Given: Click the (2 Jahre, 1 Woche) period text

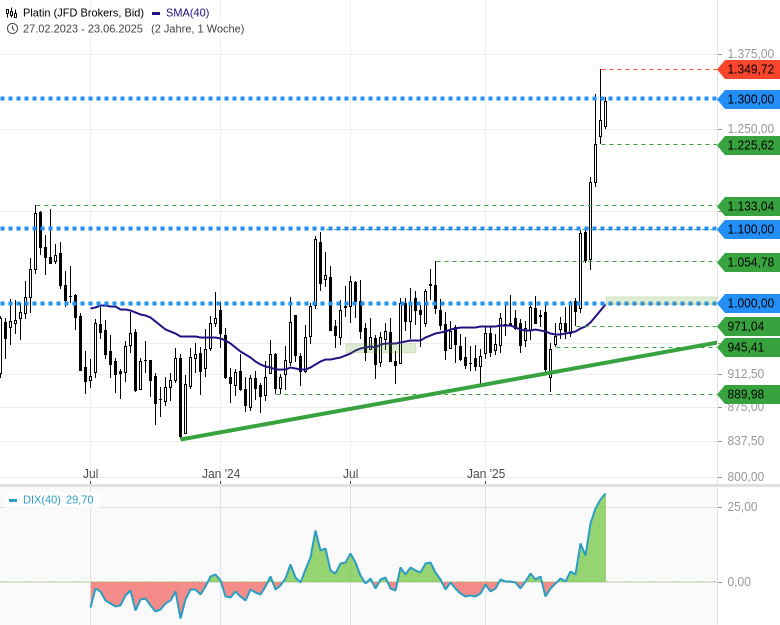Looking at the screenshot, I should (198, 29).
